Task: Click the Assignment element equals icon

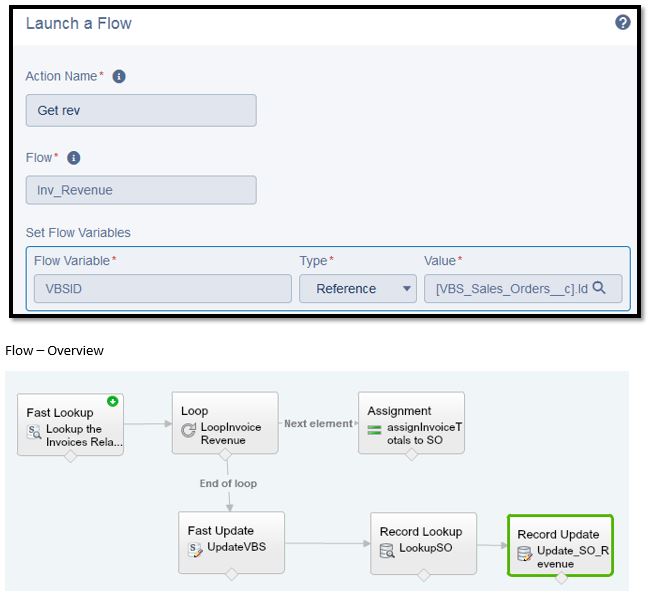Action: coord(374,430)
